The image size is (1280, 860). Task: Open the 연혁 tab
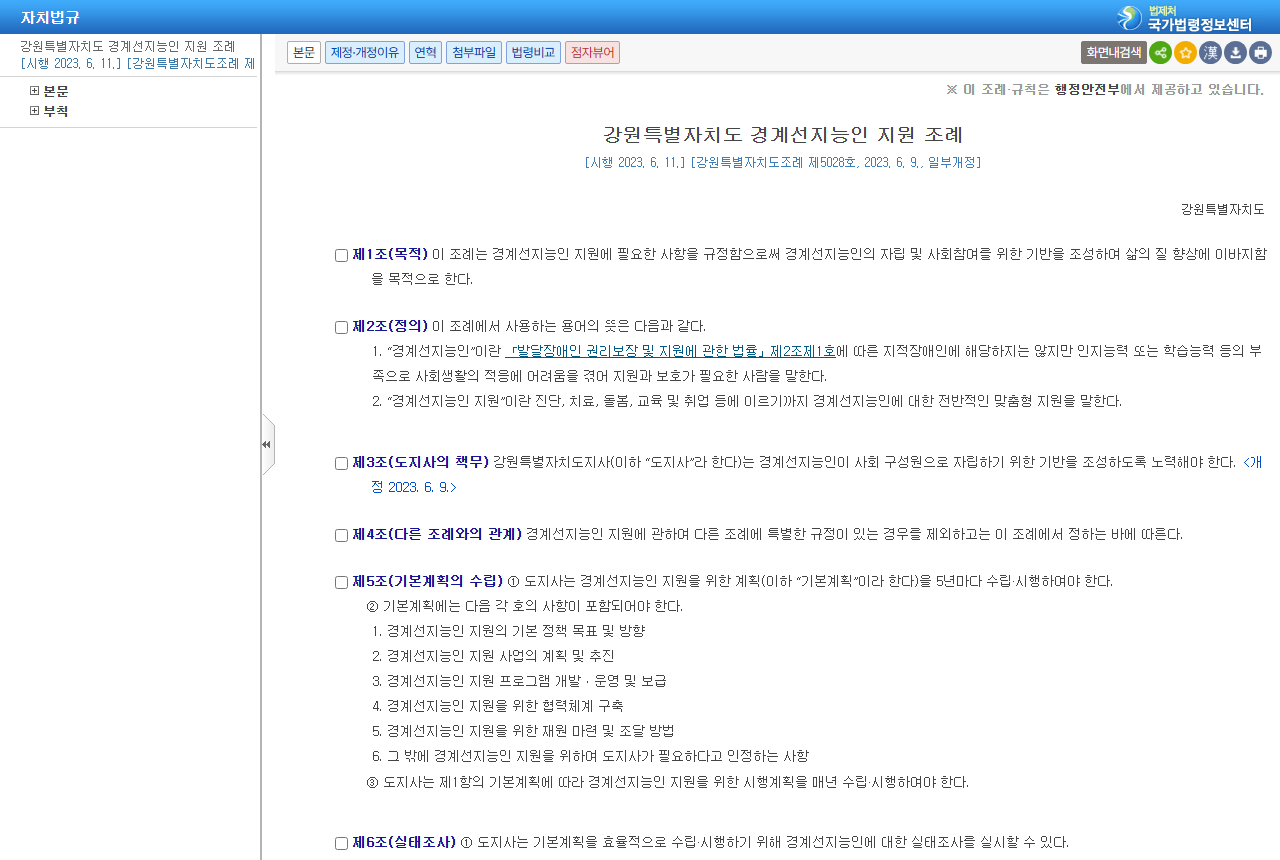pos(426,53)
